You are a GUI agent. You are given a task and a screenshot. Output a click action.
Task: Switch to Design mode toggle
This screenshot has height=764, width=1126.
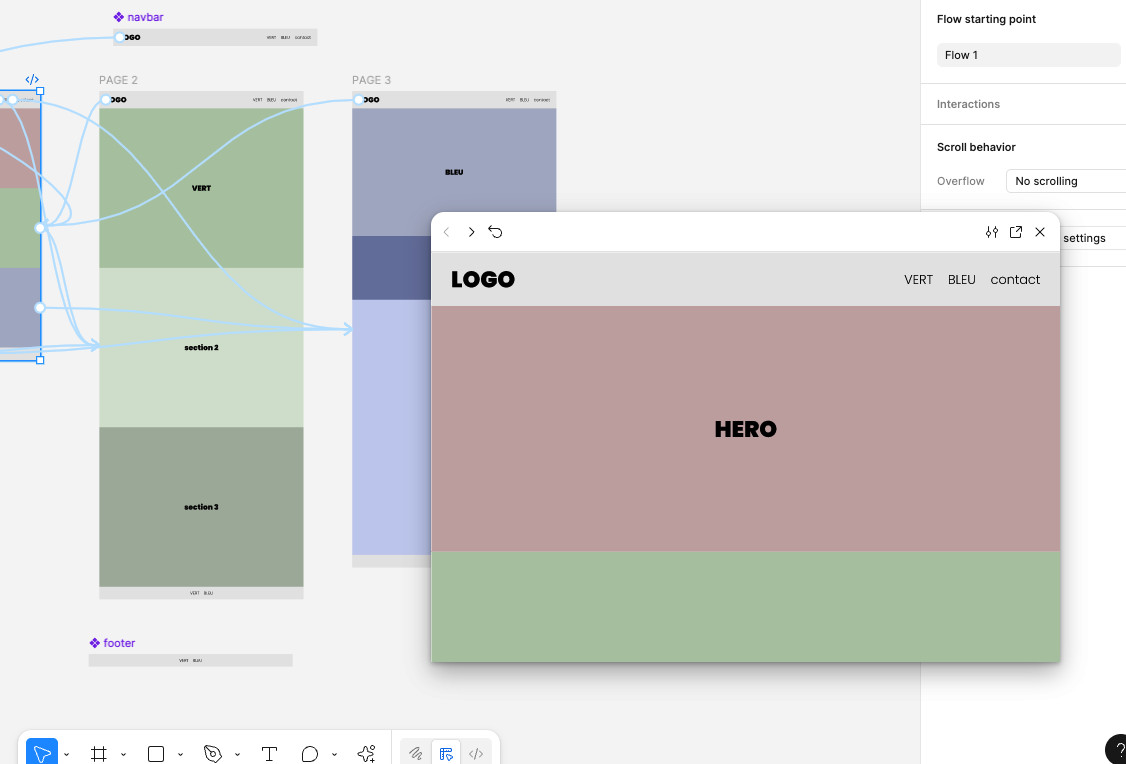coord(446,754)
